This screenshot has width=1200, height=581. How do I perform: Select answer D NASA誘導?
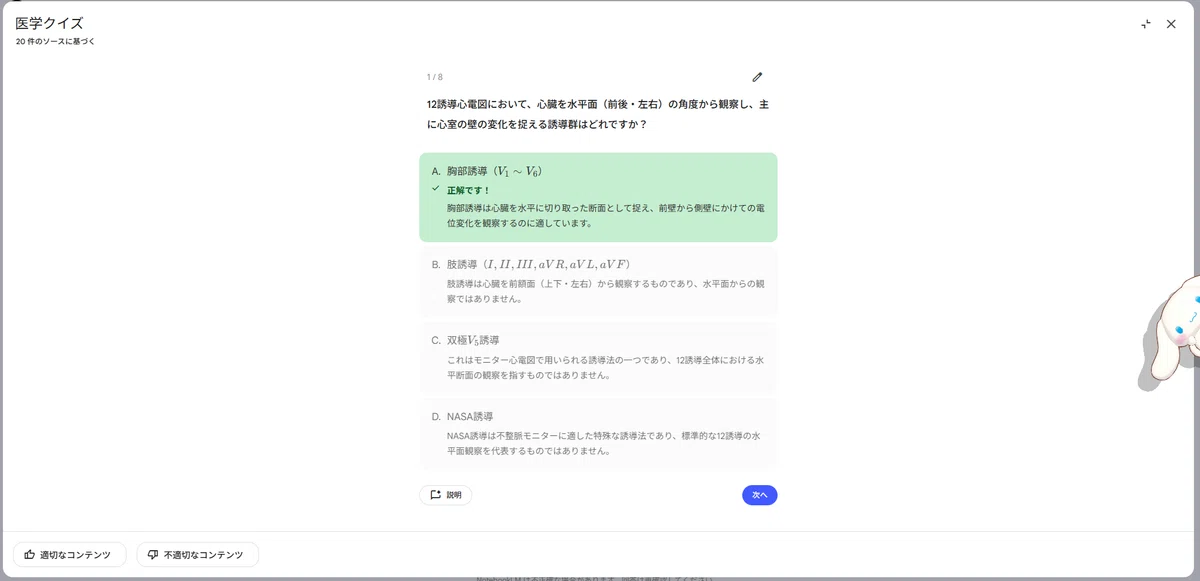tap(598, 433)
